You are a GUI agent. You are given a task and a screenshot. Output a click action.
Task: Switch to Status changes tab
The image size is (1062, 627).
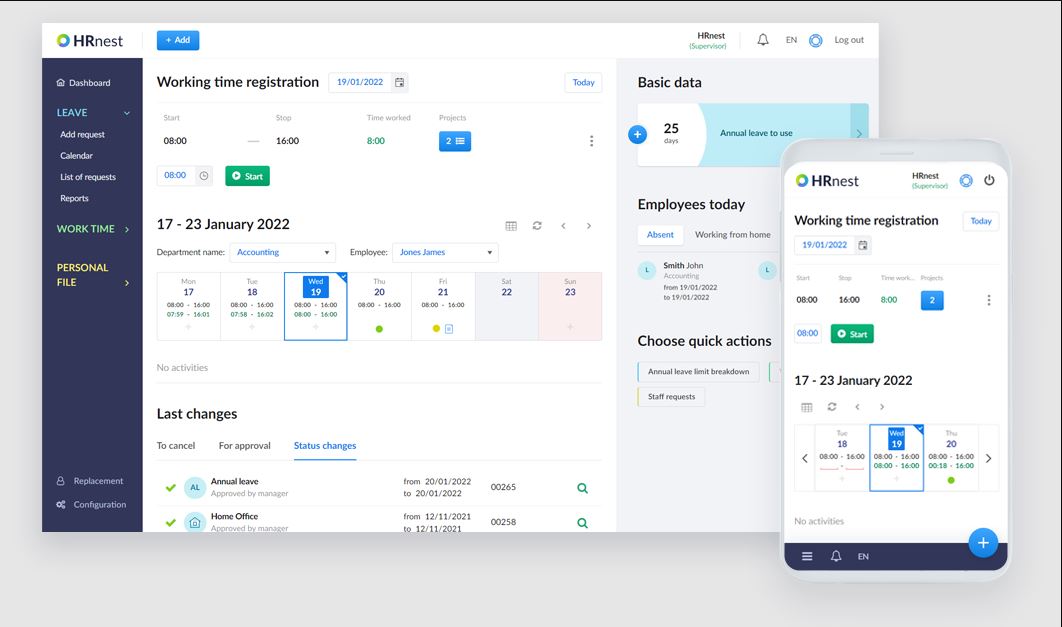tap(325, 446)
